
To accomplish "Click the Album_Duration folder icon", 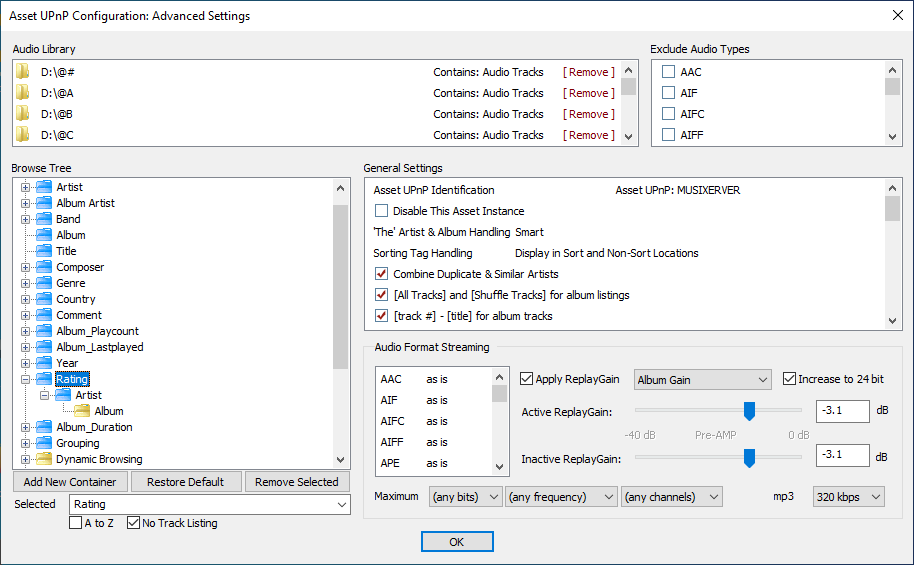I will [44, 427].
